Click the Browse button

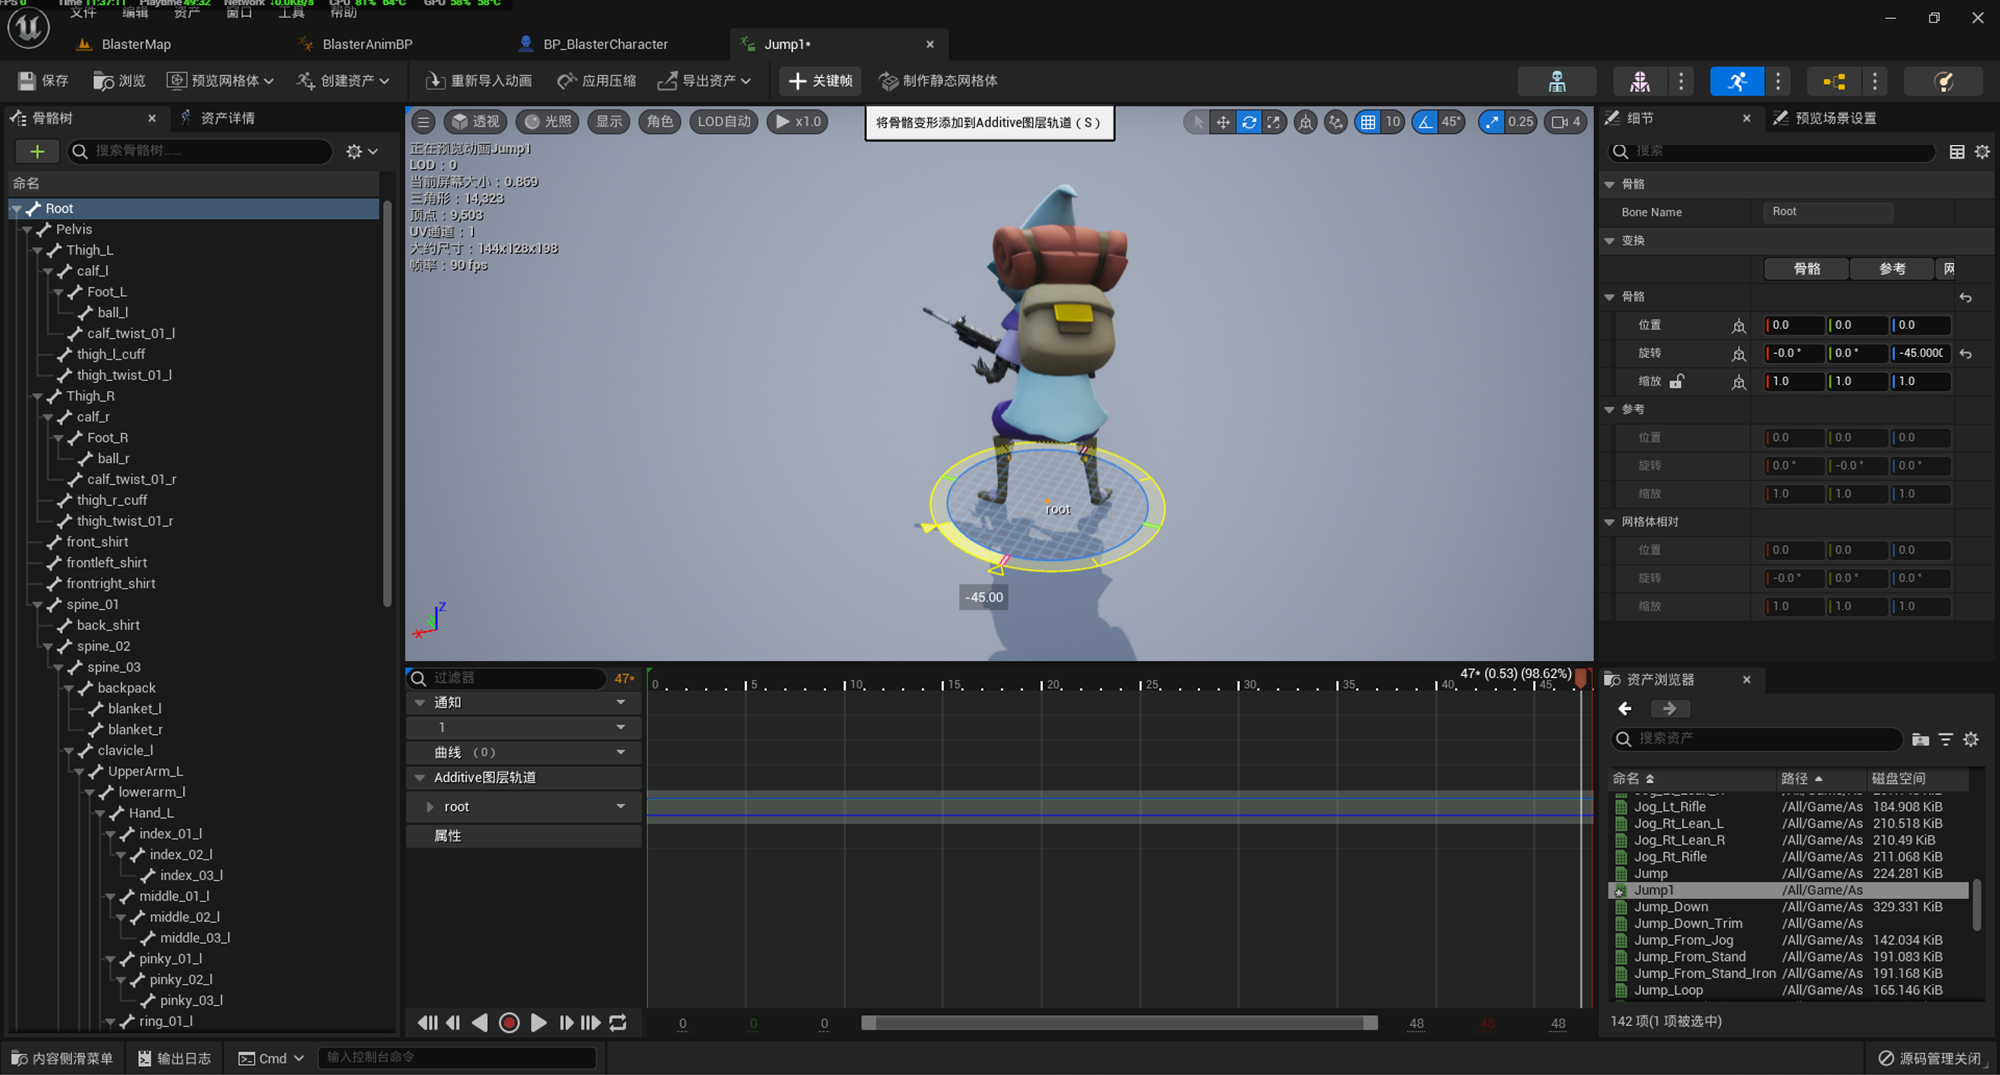point(119,81)
